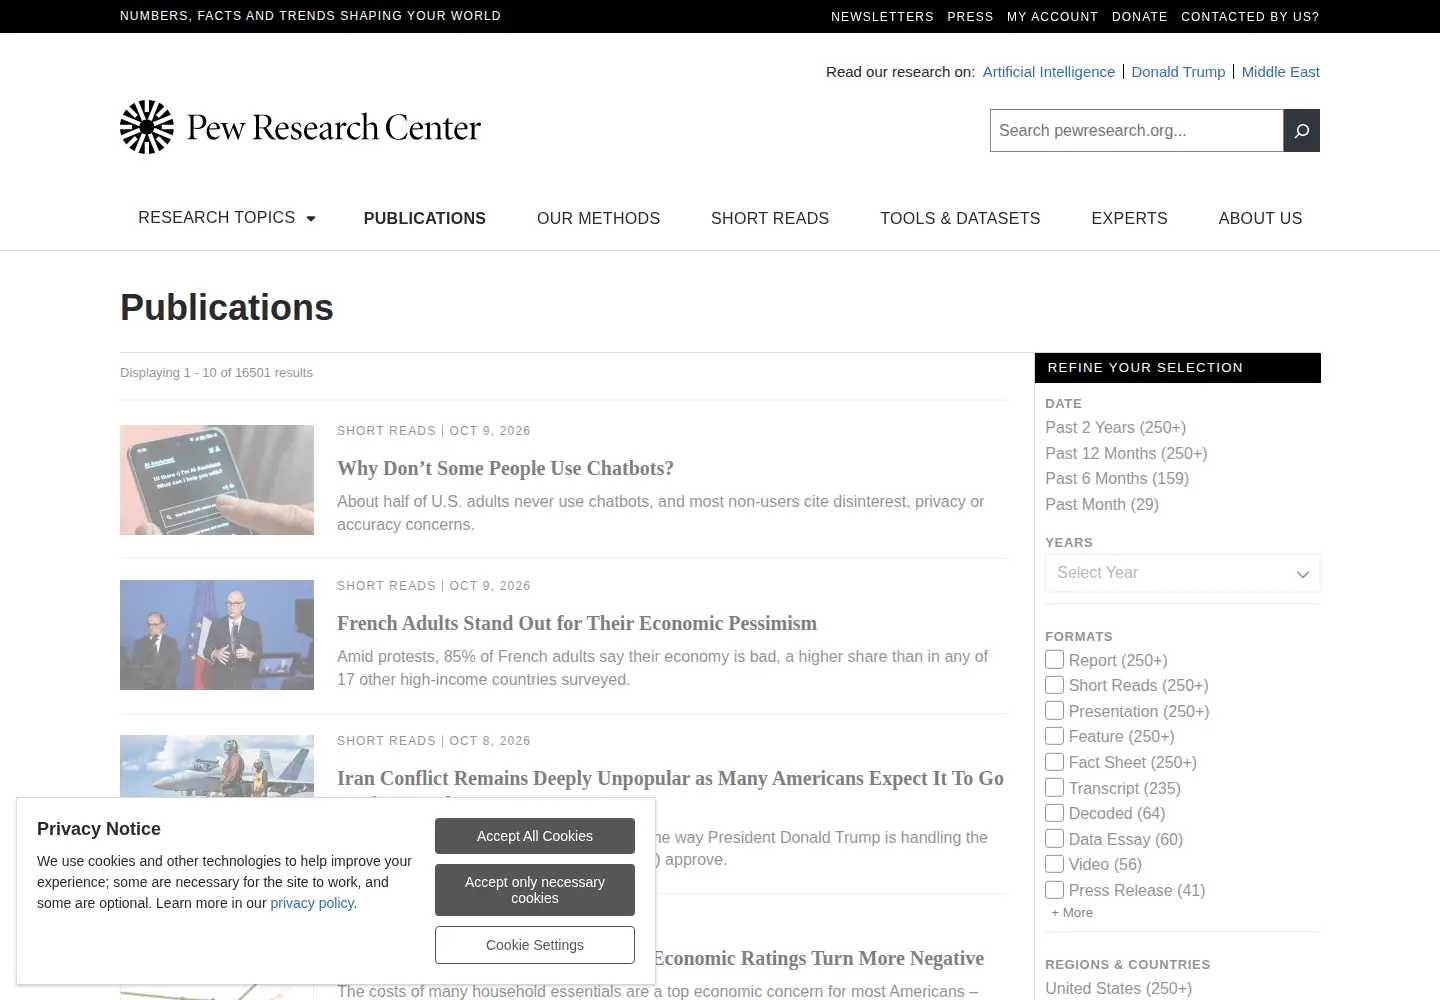The image size is (1440, 1000).
Task: Open the French economic pessimism thumbnail
Action: pos(217,635)
